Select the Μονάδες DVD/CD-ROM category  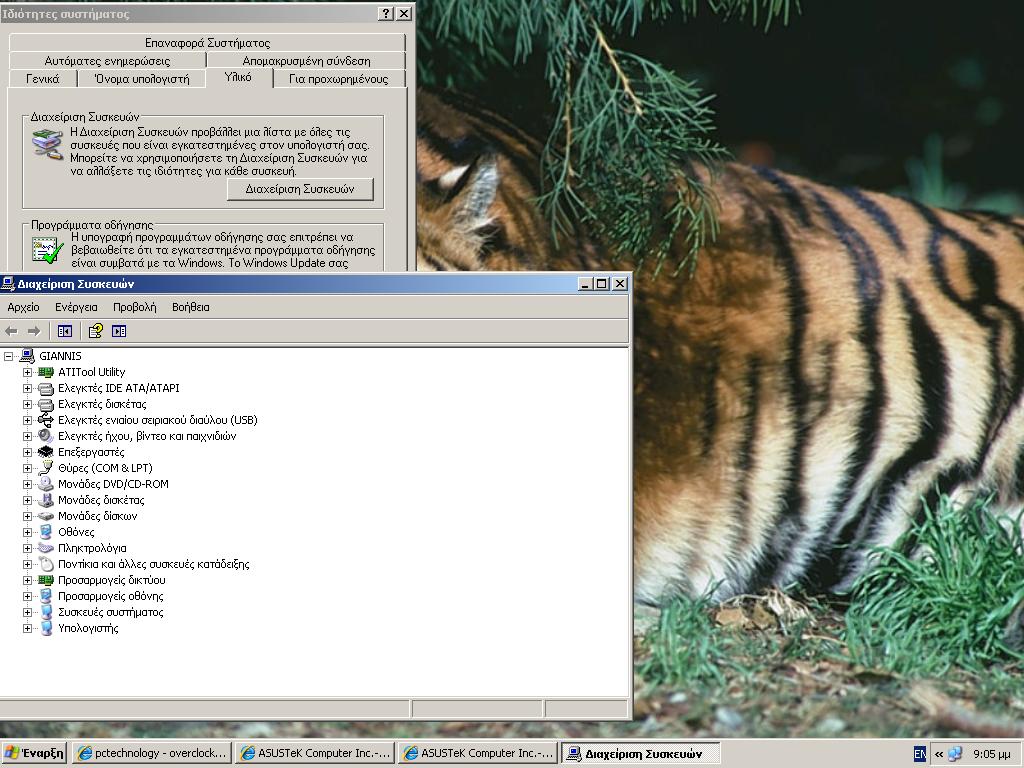[x=113, y=484]
